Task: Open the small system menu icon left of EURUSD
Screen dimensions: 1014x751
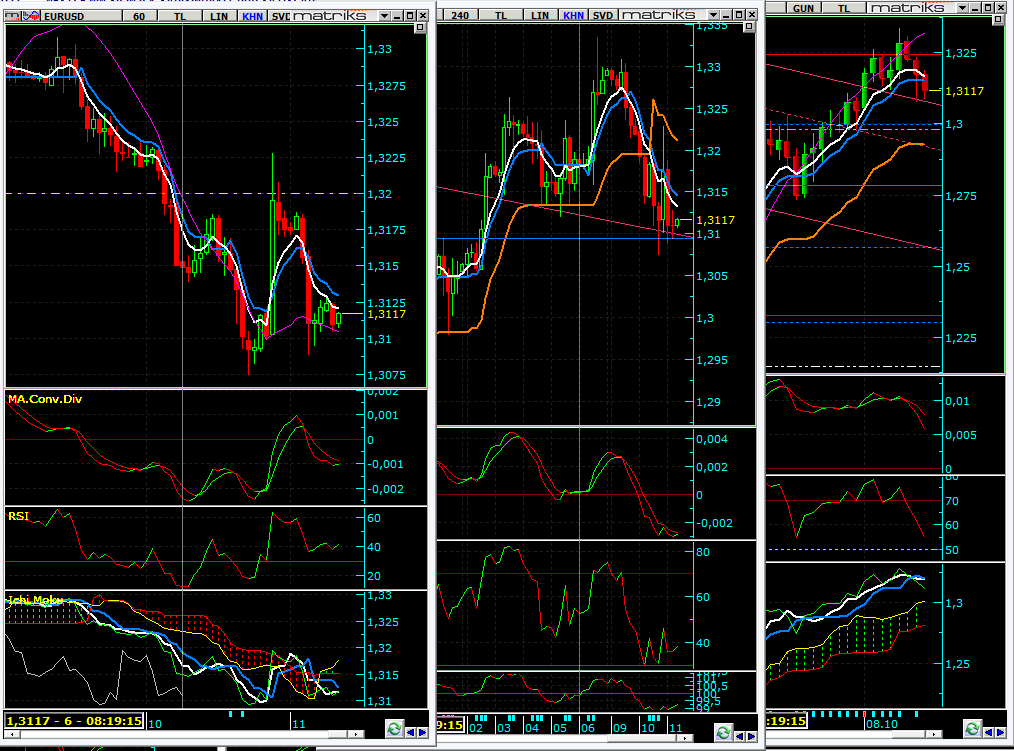Action: [13, 16]
